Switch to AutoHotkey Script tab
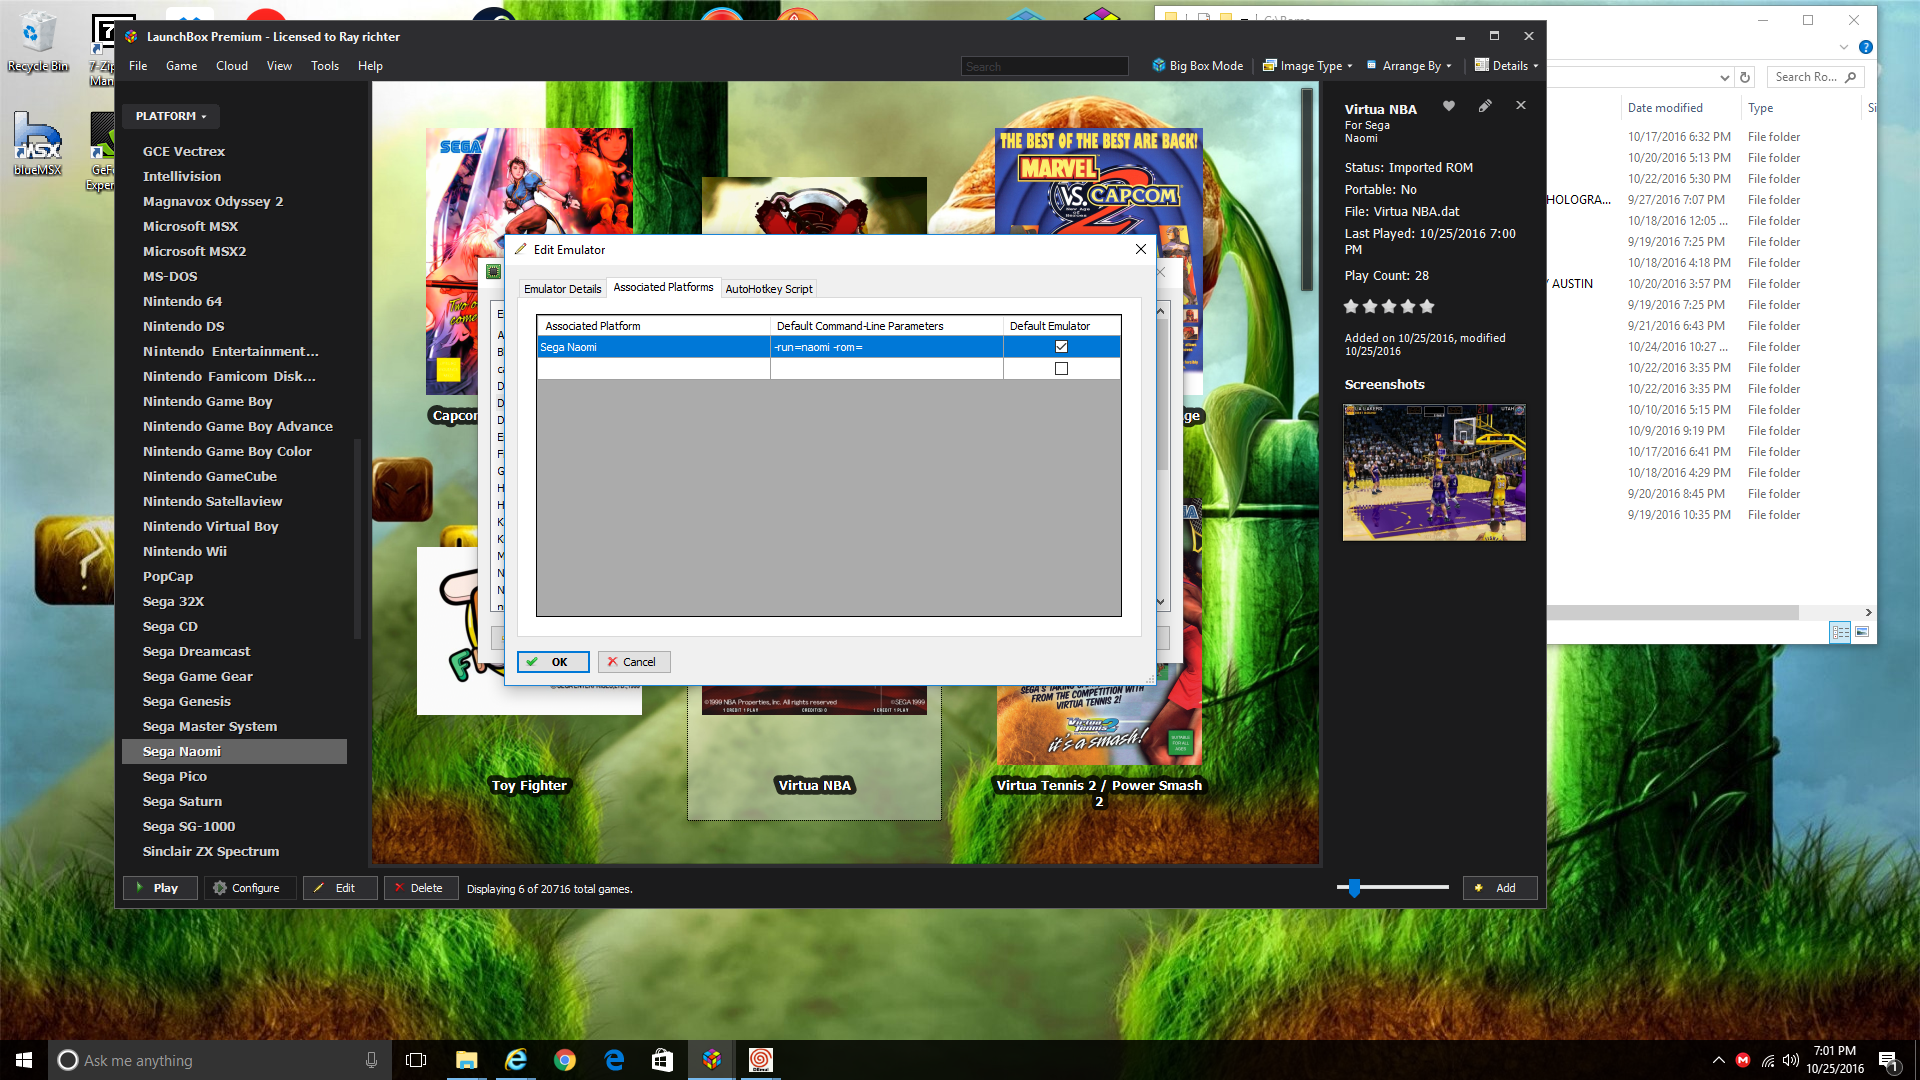Screen dimensions: 1920x1080 point(768,289)
